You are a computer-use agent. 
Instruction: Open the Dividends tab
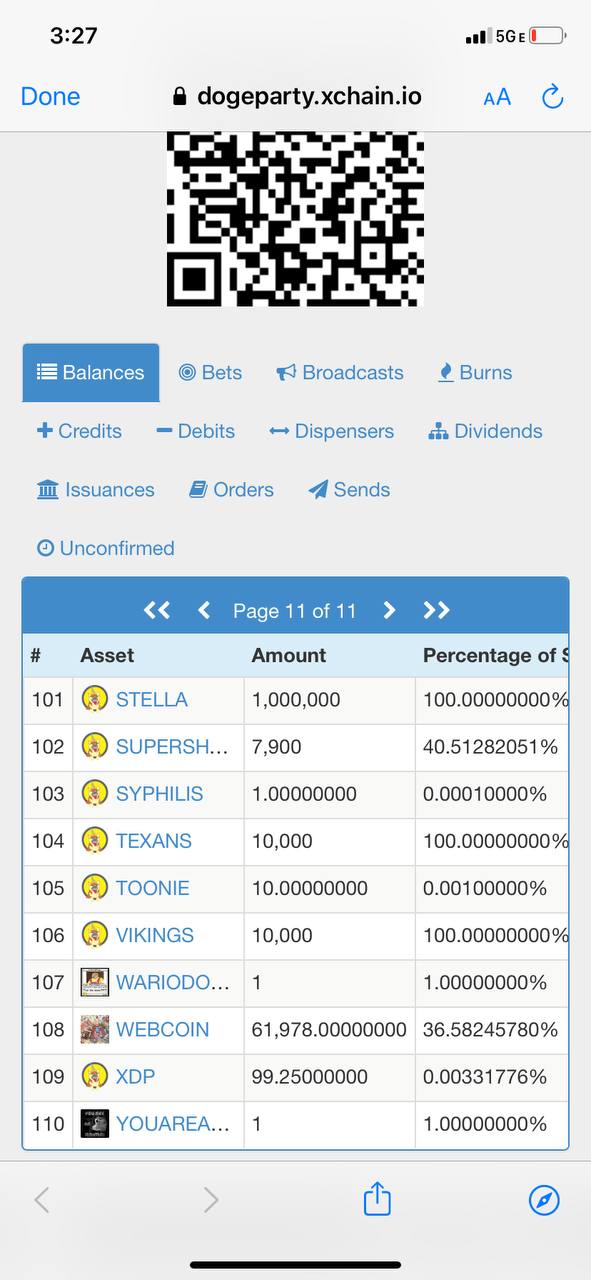(x=485, y=431)
